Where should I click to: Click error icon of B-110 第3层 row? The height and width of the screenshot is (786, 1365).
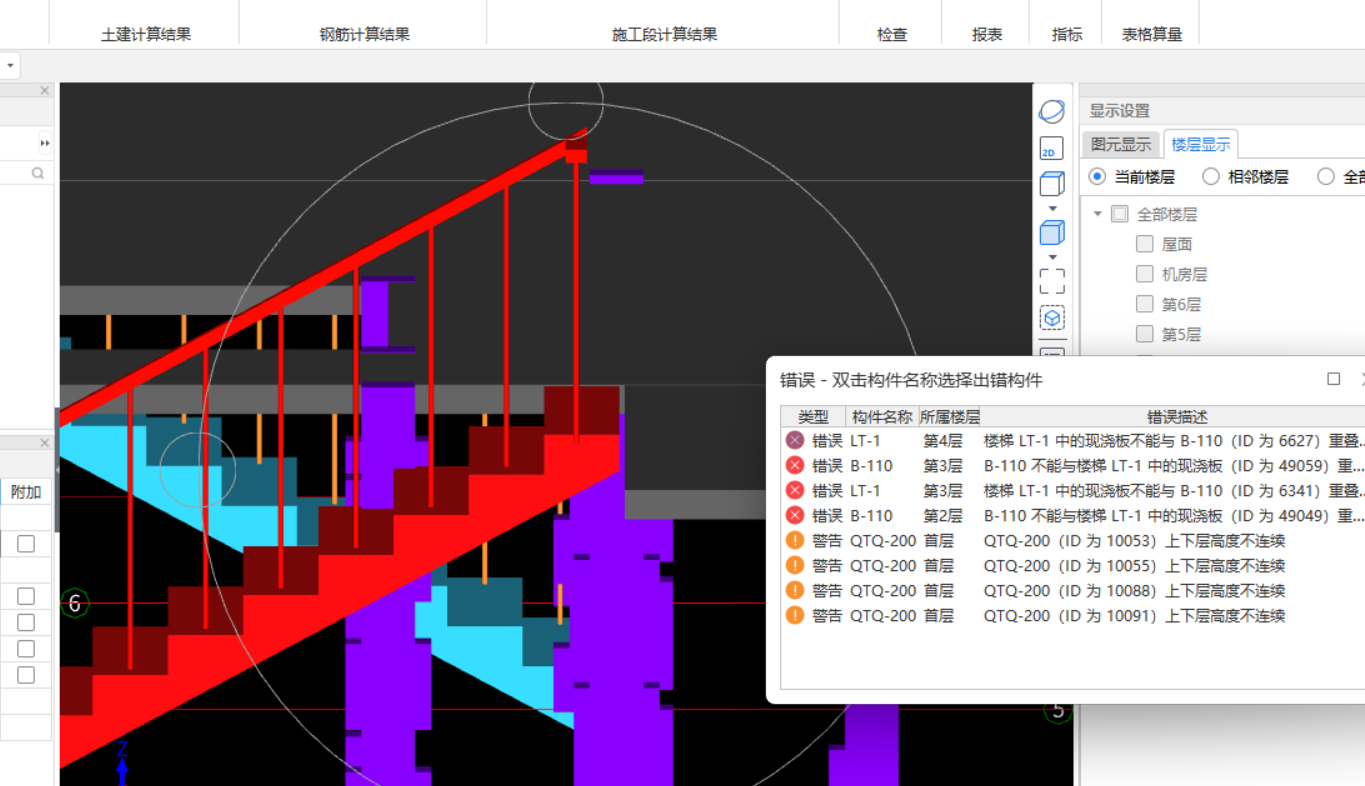795,465
